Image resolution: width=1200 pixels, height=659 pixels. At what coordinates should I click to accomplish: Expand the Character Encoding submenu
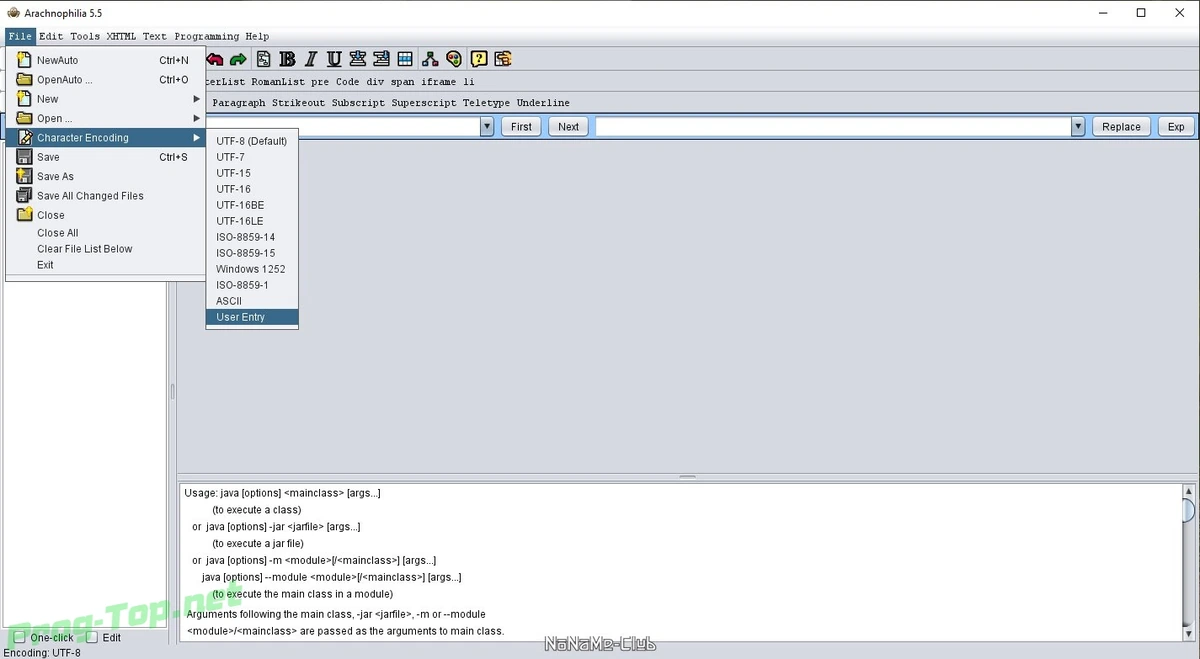105,138
